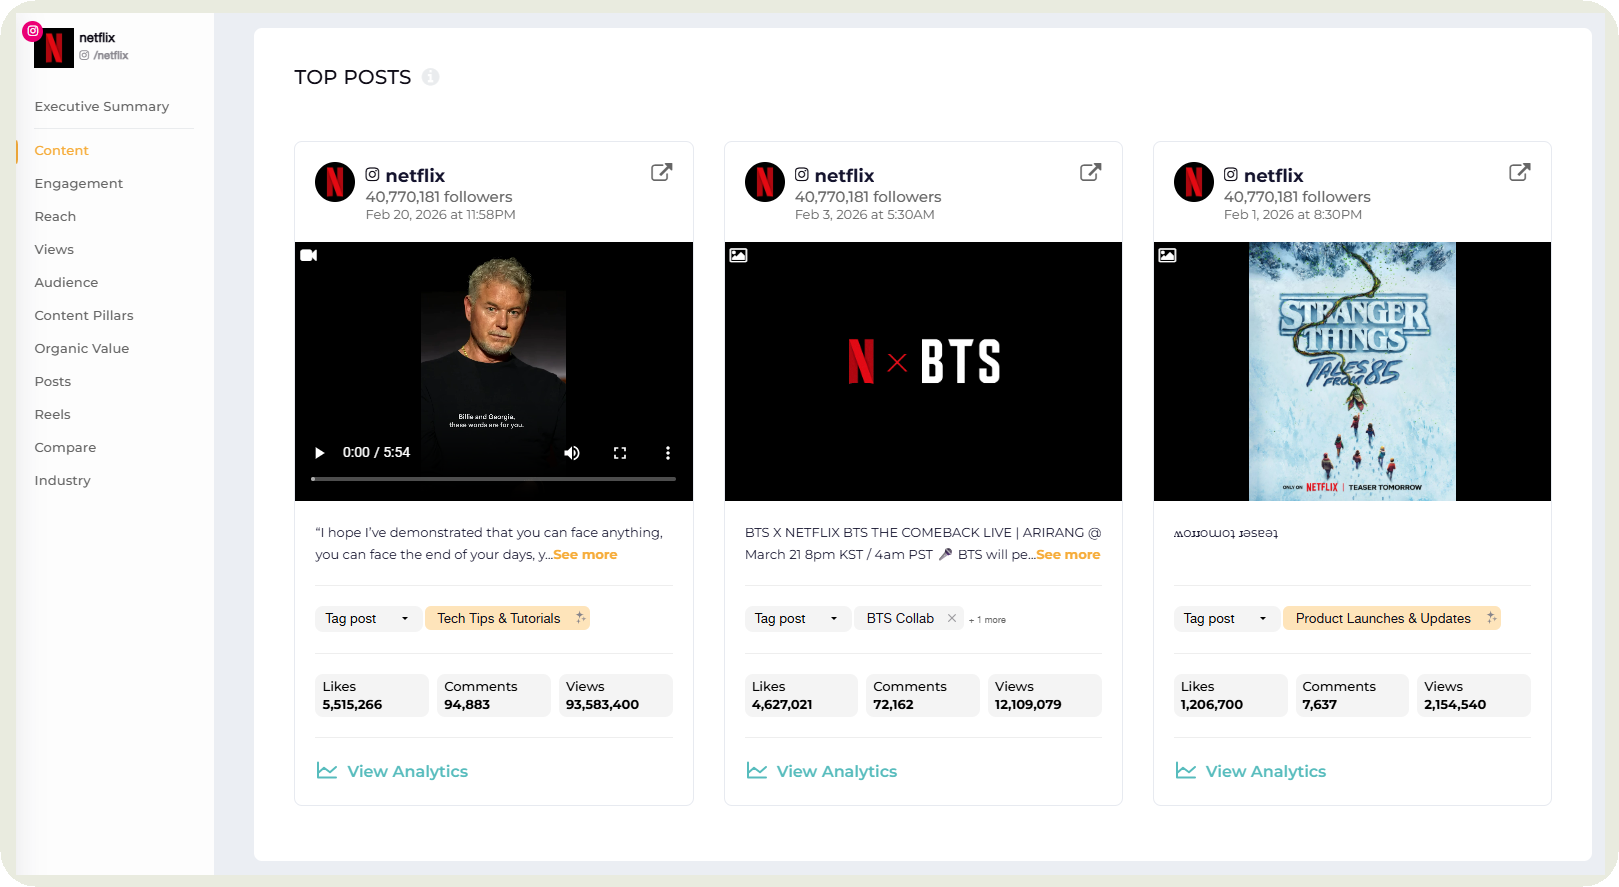This screenshot has width=1619, height=887.
Task: Mute the video volume icon
Action: 572,453
